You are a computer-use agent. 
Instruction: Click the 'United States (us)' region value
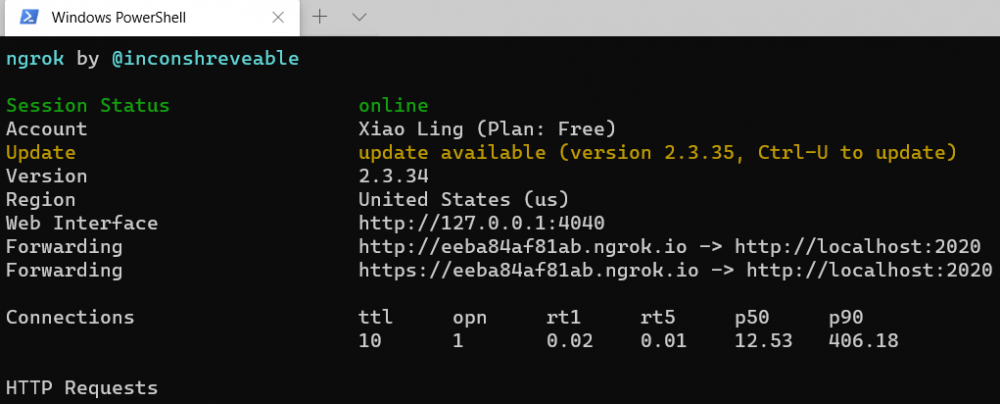[464, 200]
